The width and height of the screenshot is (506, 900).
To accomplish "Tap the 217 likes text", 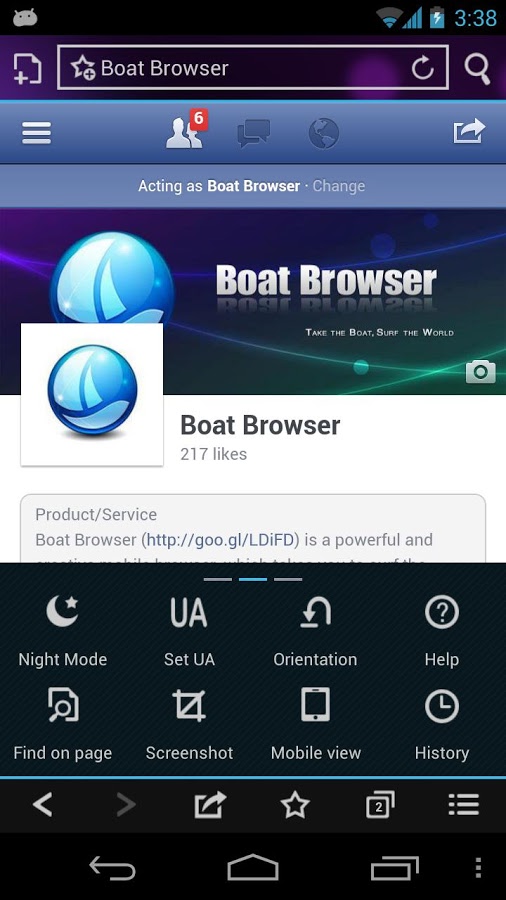I will pyautogui.click(x=213, y=454).
